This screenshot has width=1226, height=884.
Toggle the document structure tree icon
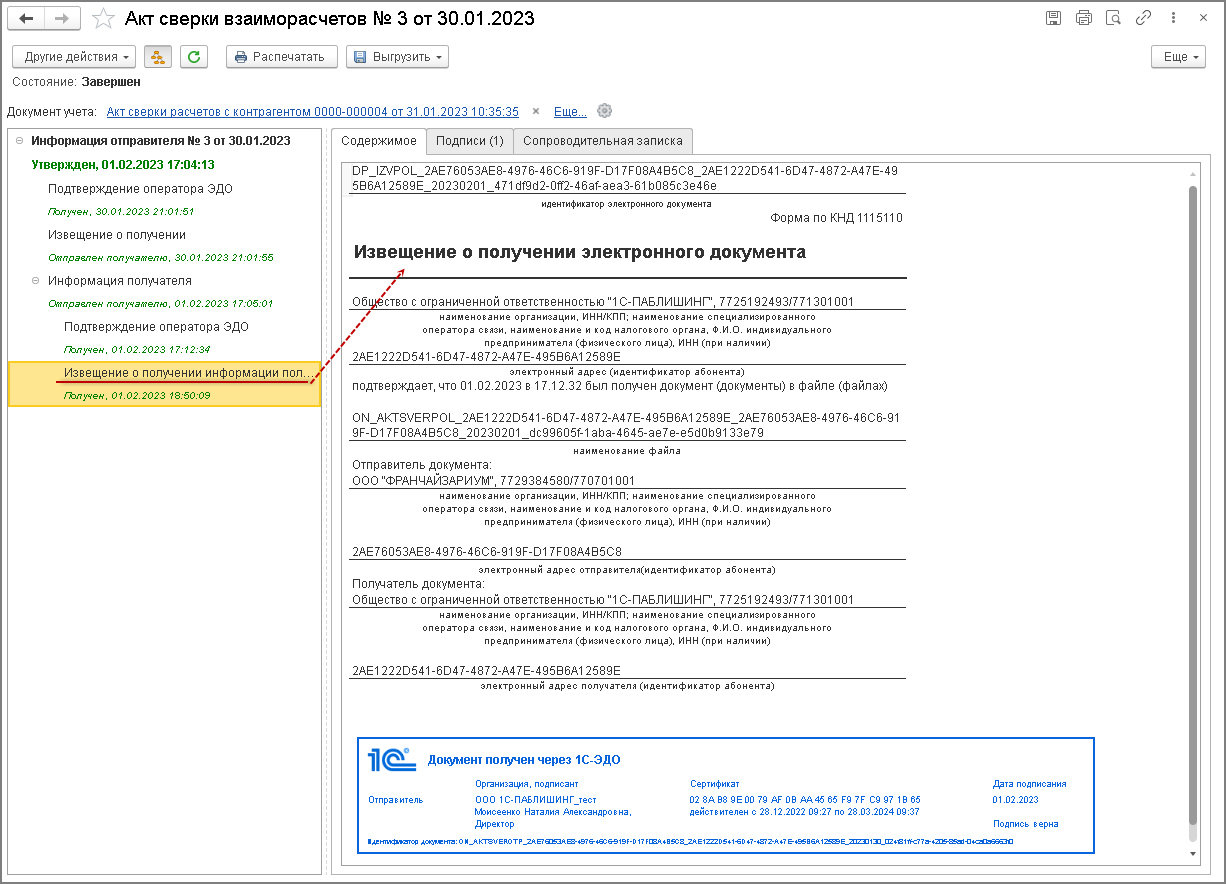158,57
